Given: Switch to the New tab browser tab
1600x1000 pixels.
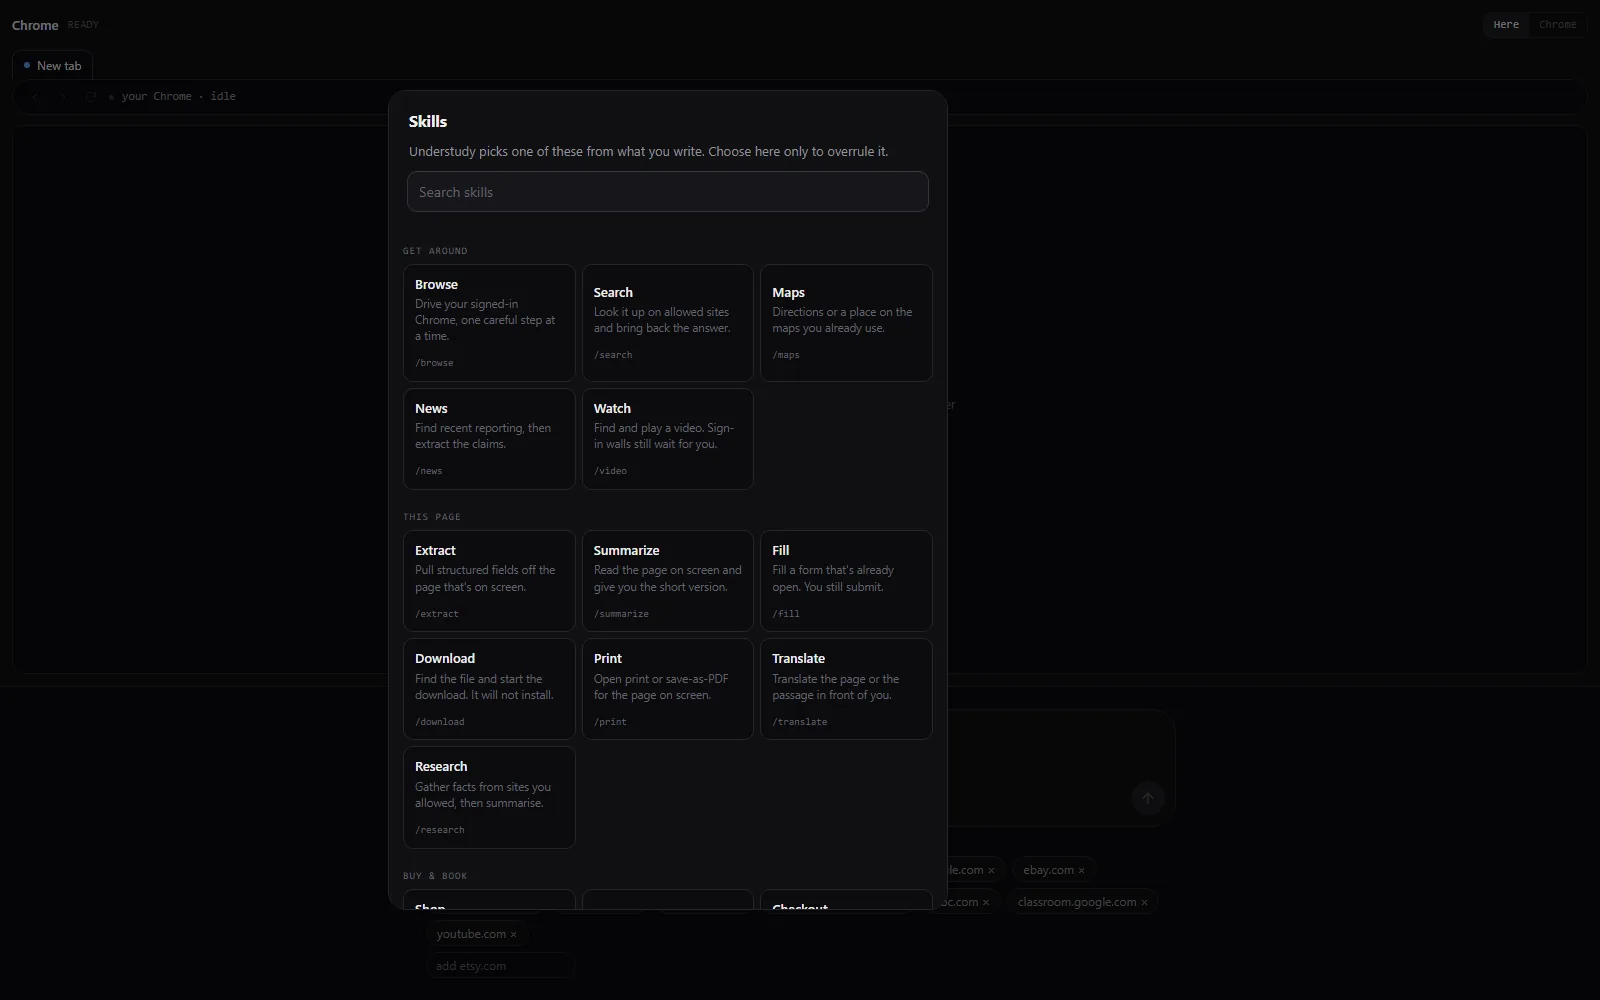Looking at the screenshot, I should click(x=52, y=66).
